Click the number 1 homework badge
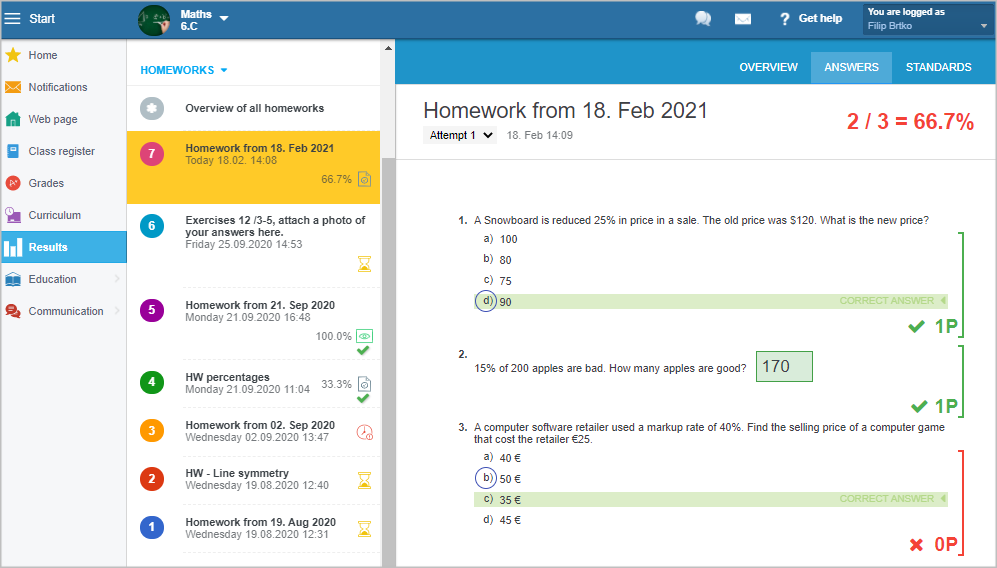The height and width of the screenshot is (568, 997). [x=152, y=527]
